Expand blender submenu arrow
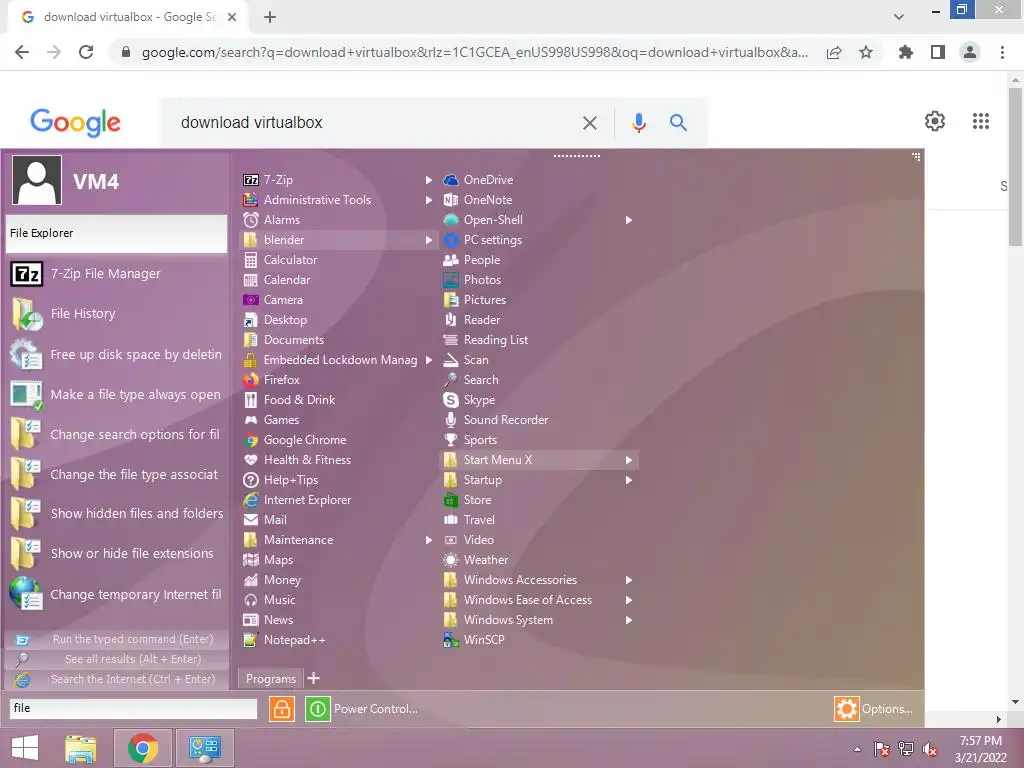 pos(428,240)
